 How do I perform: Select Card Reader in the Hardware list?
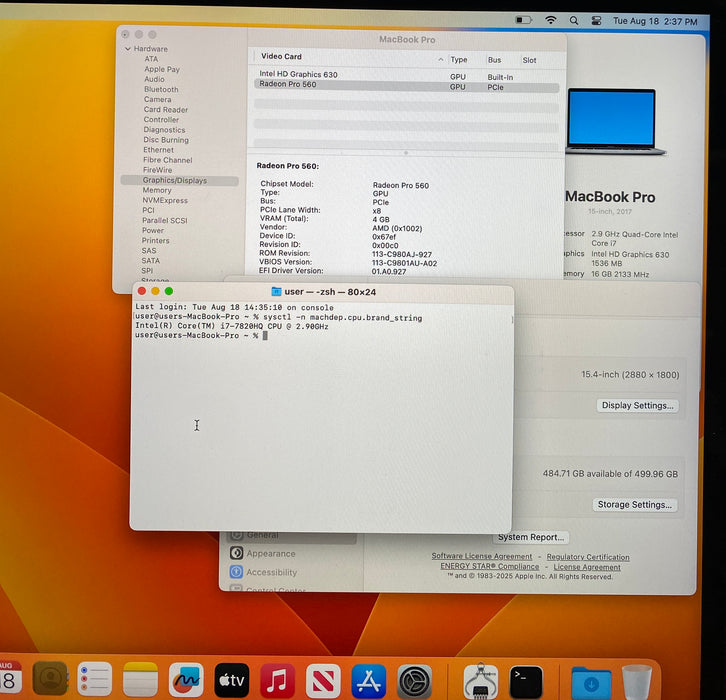click(166, 110)
